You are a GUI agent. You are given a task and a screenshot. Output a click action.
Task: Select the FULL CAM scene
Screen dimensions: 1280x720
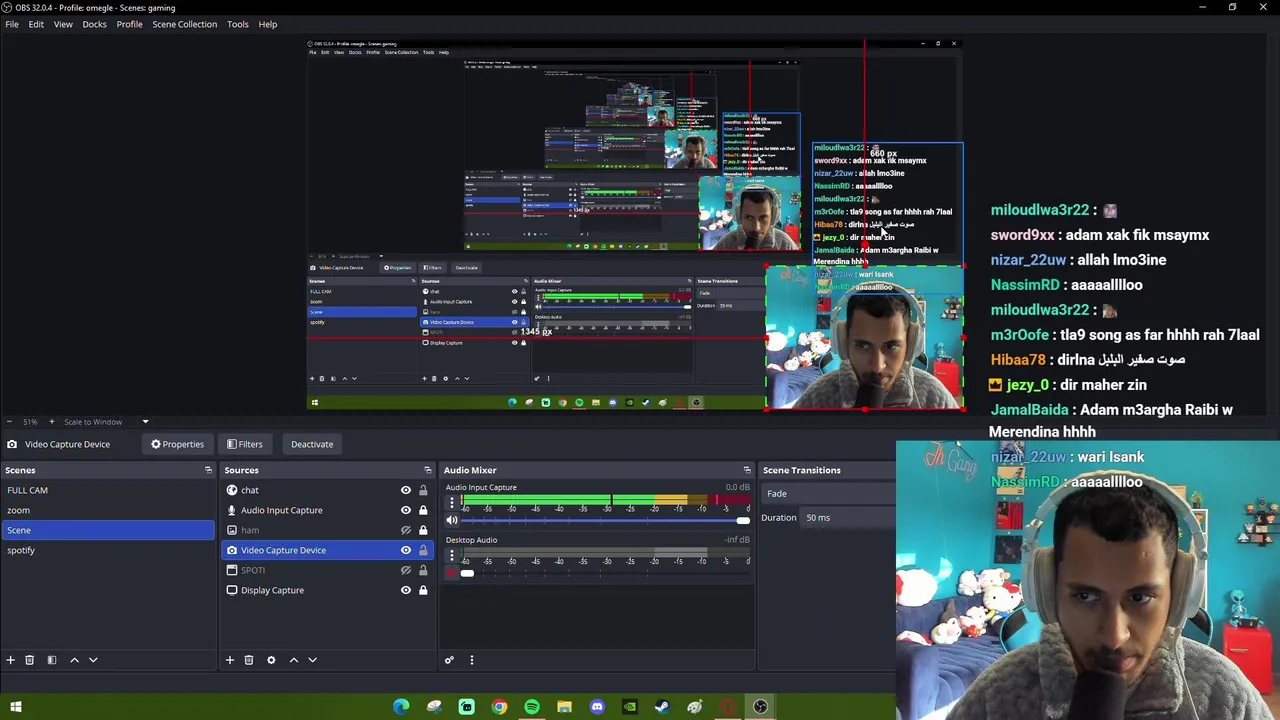click(x=108, y=490)
